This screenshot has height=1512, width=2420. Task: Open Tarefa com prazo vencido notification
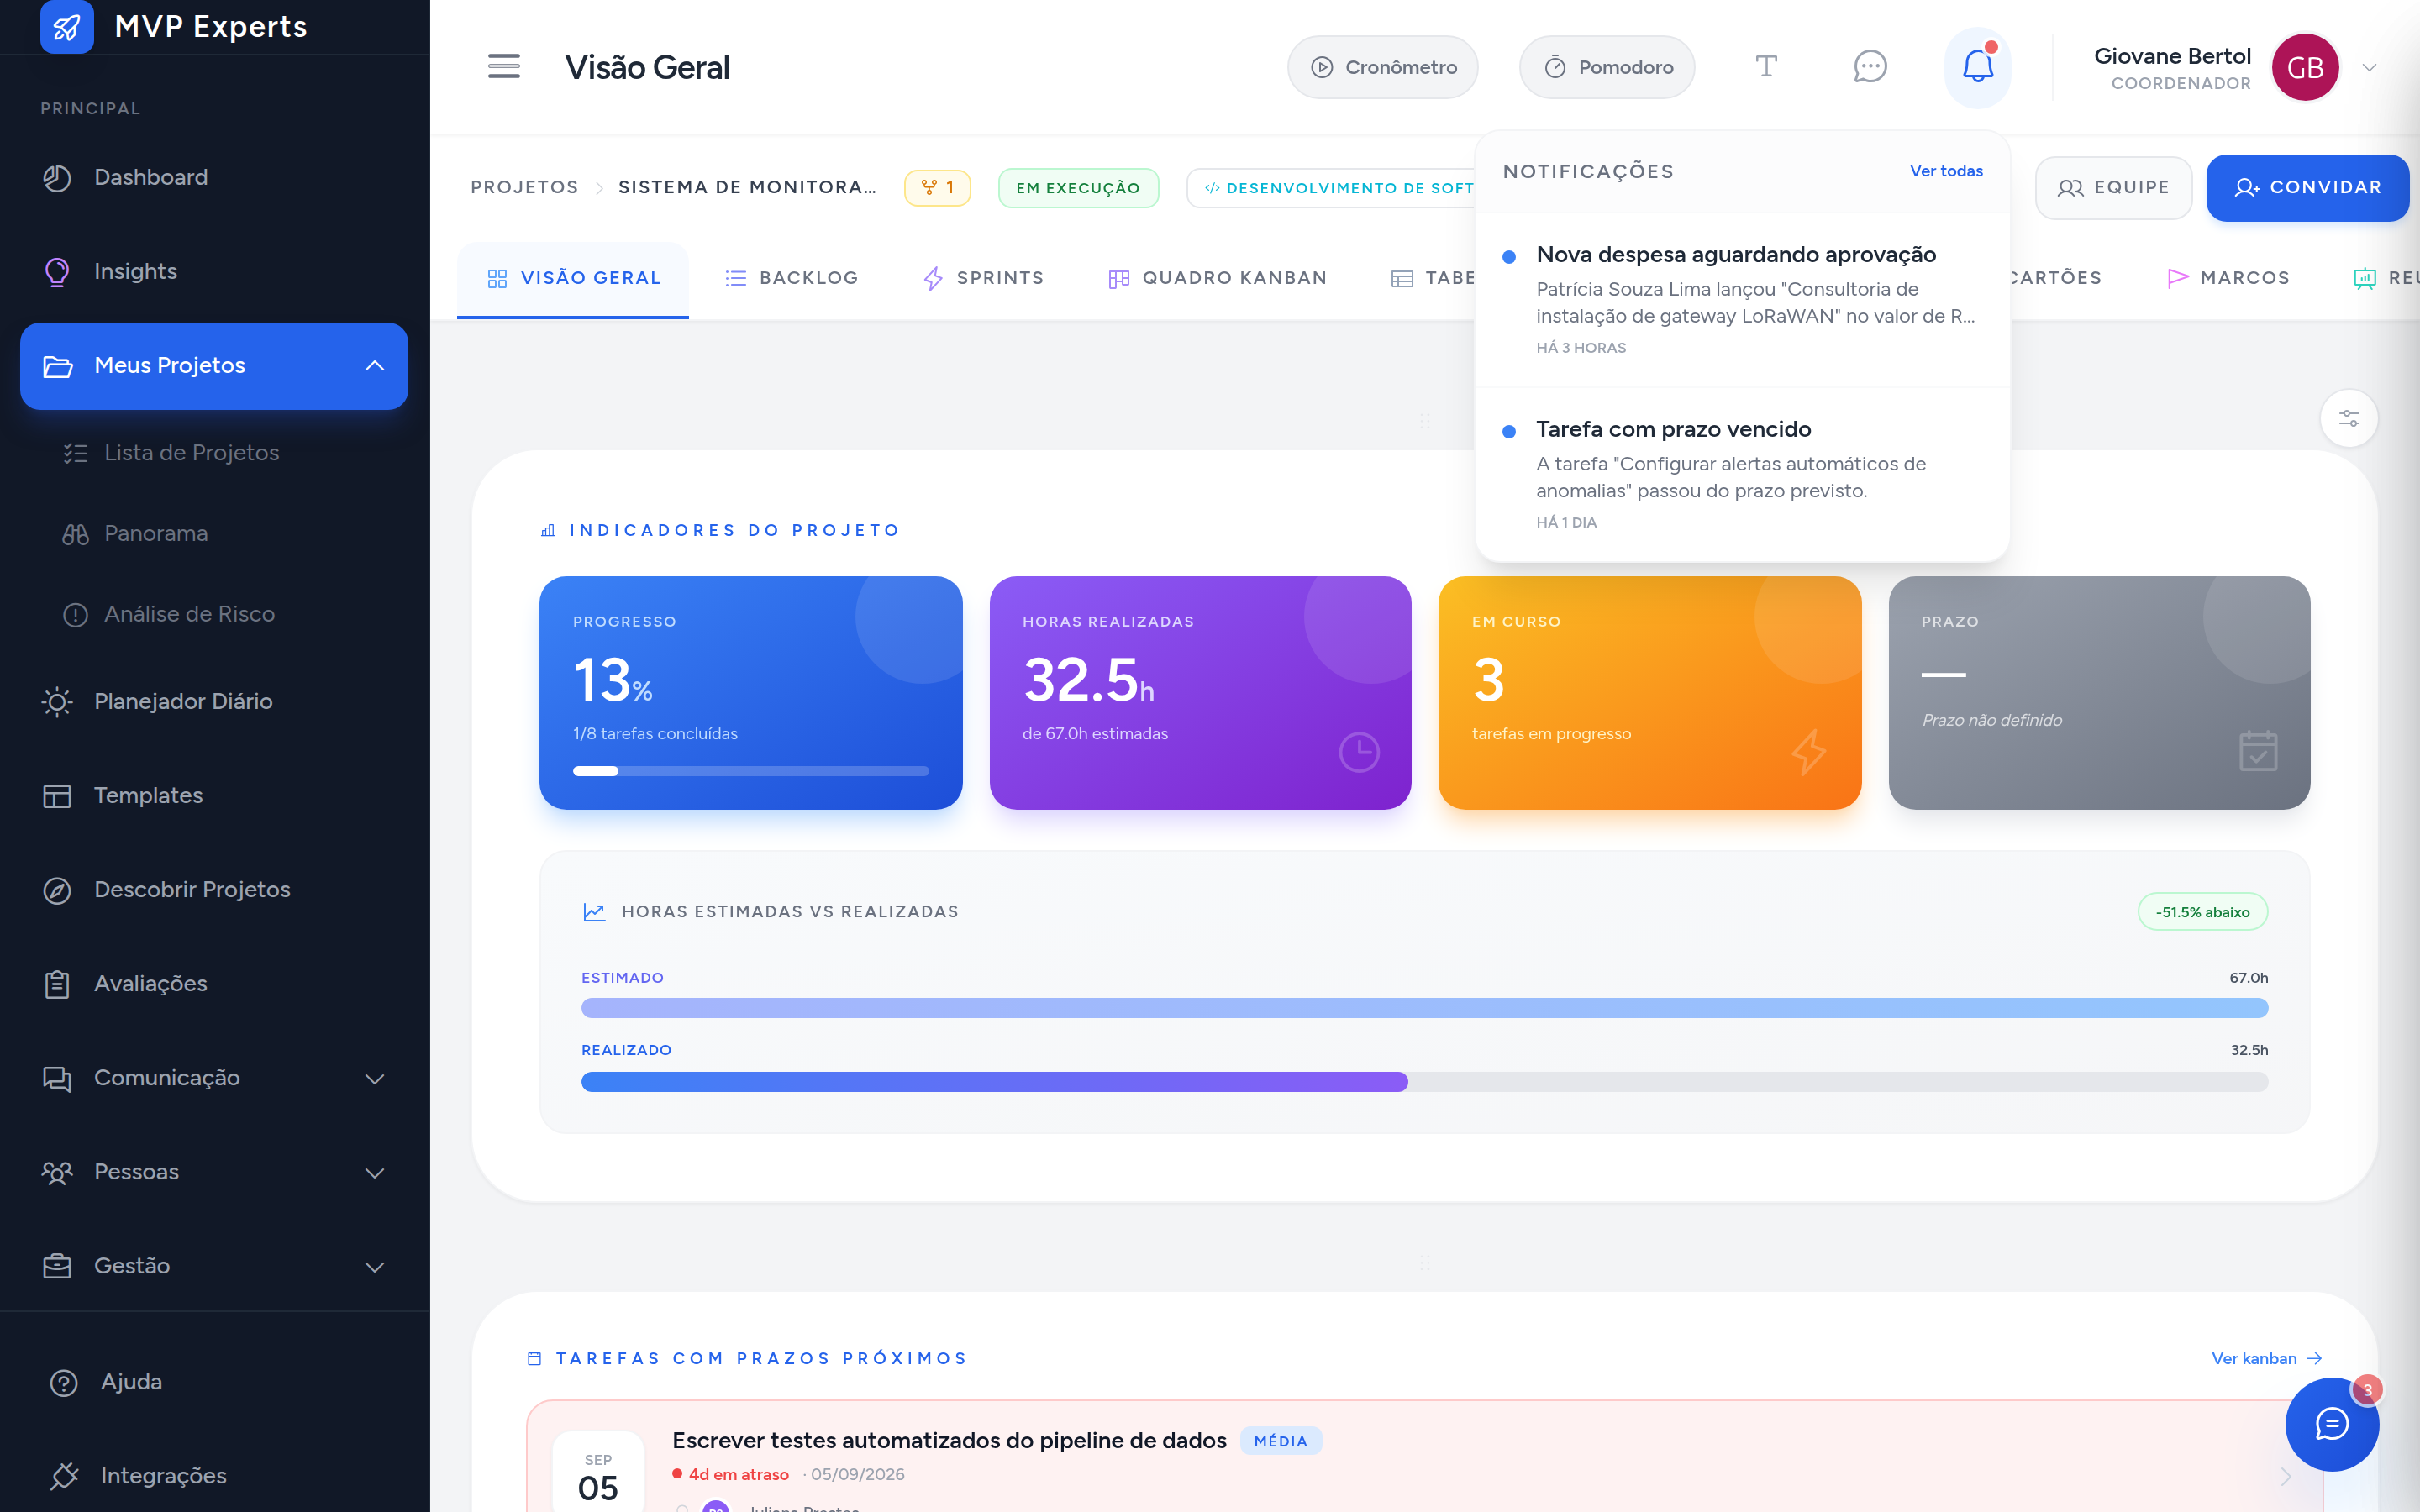point(1742,475)
